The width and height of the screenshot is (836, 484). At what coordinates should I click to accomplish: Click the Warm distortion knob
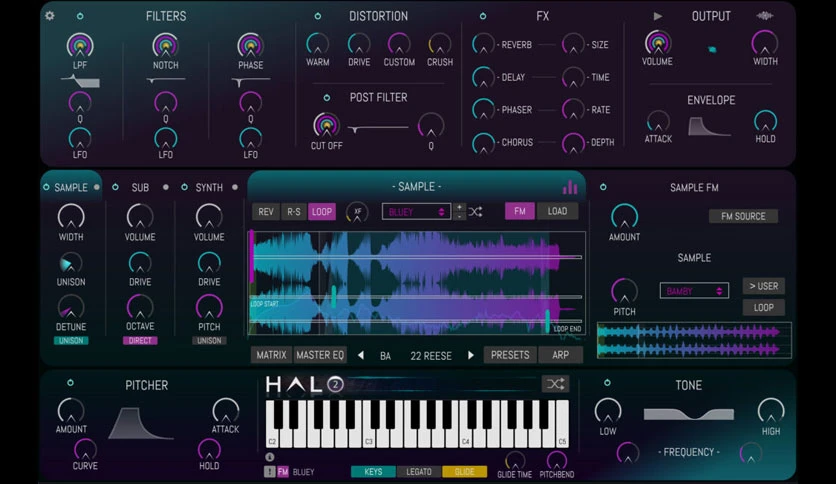pyautogui.click(x=317, y=44)
